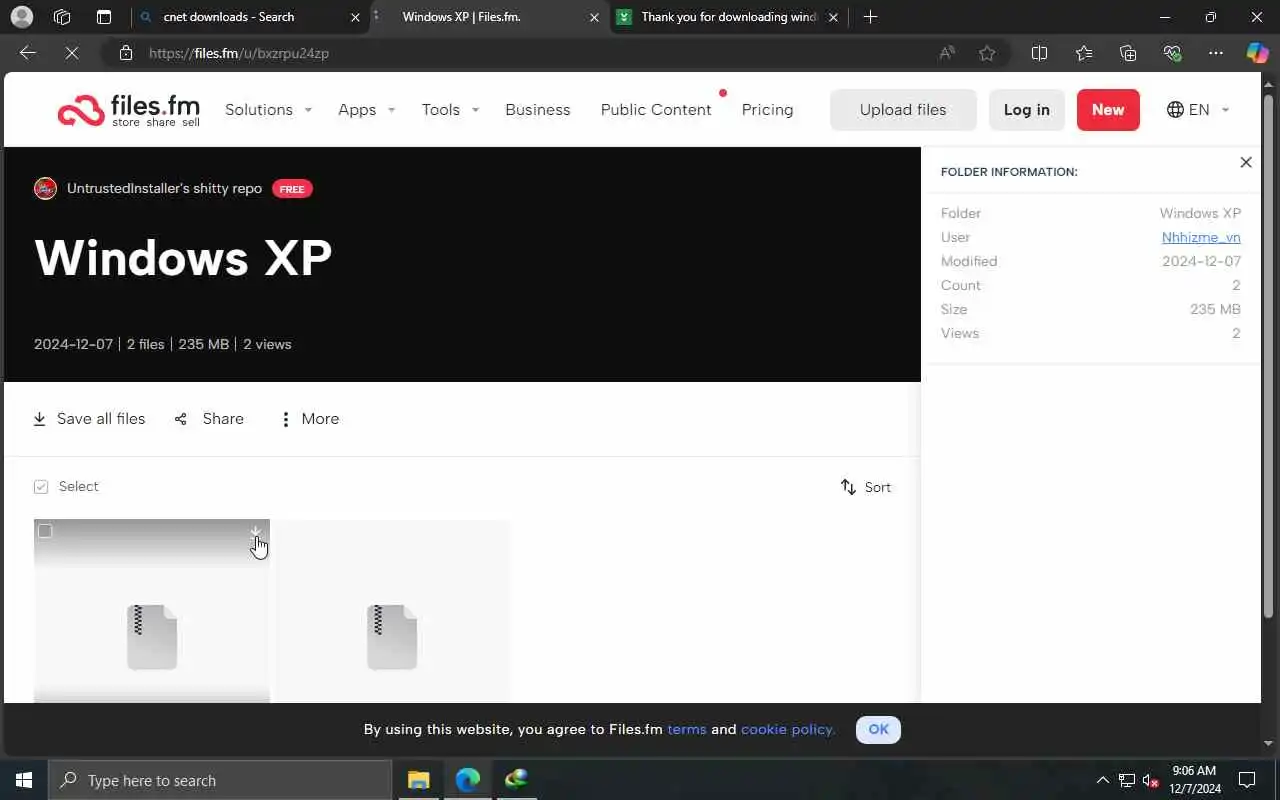The height and width of the screenshot is (800, 1280).
Task: Open the second zip file thumbnail
Action: (x=392, y=611)
